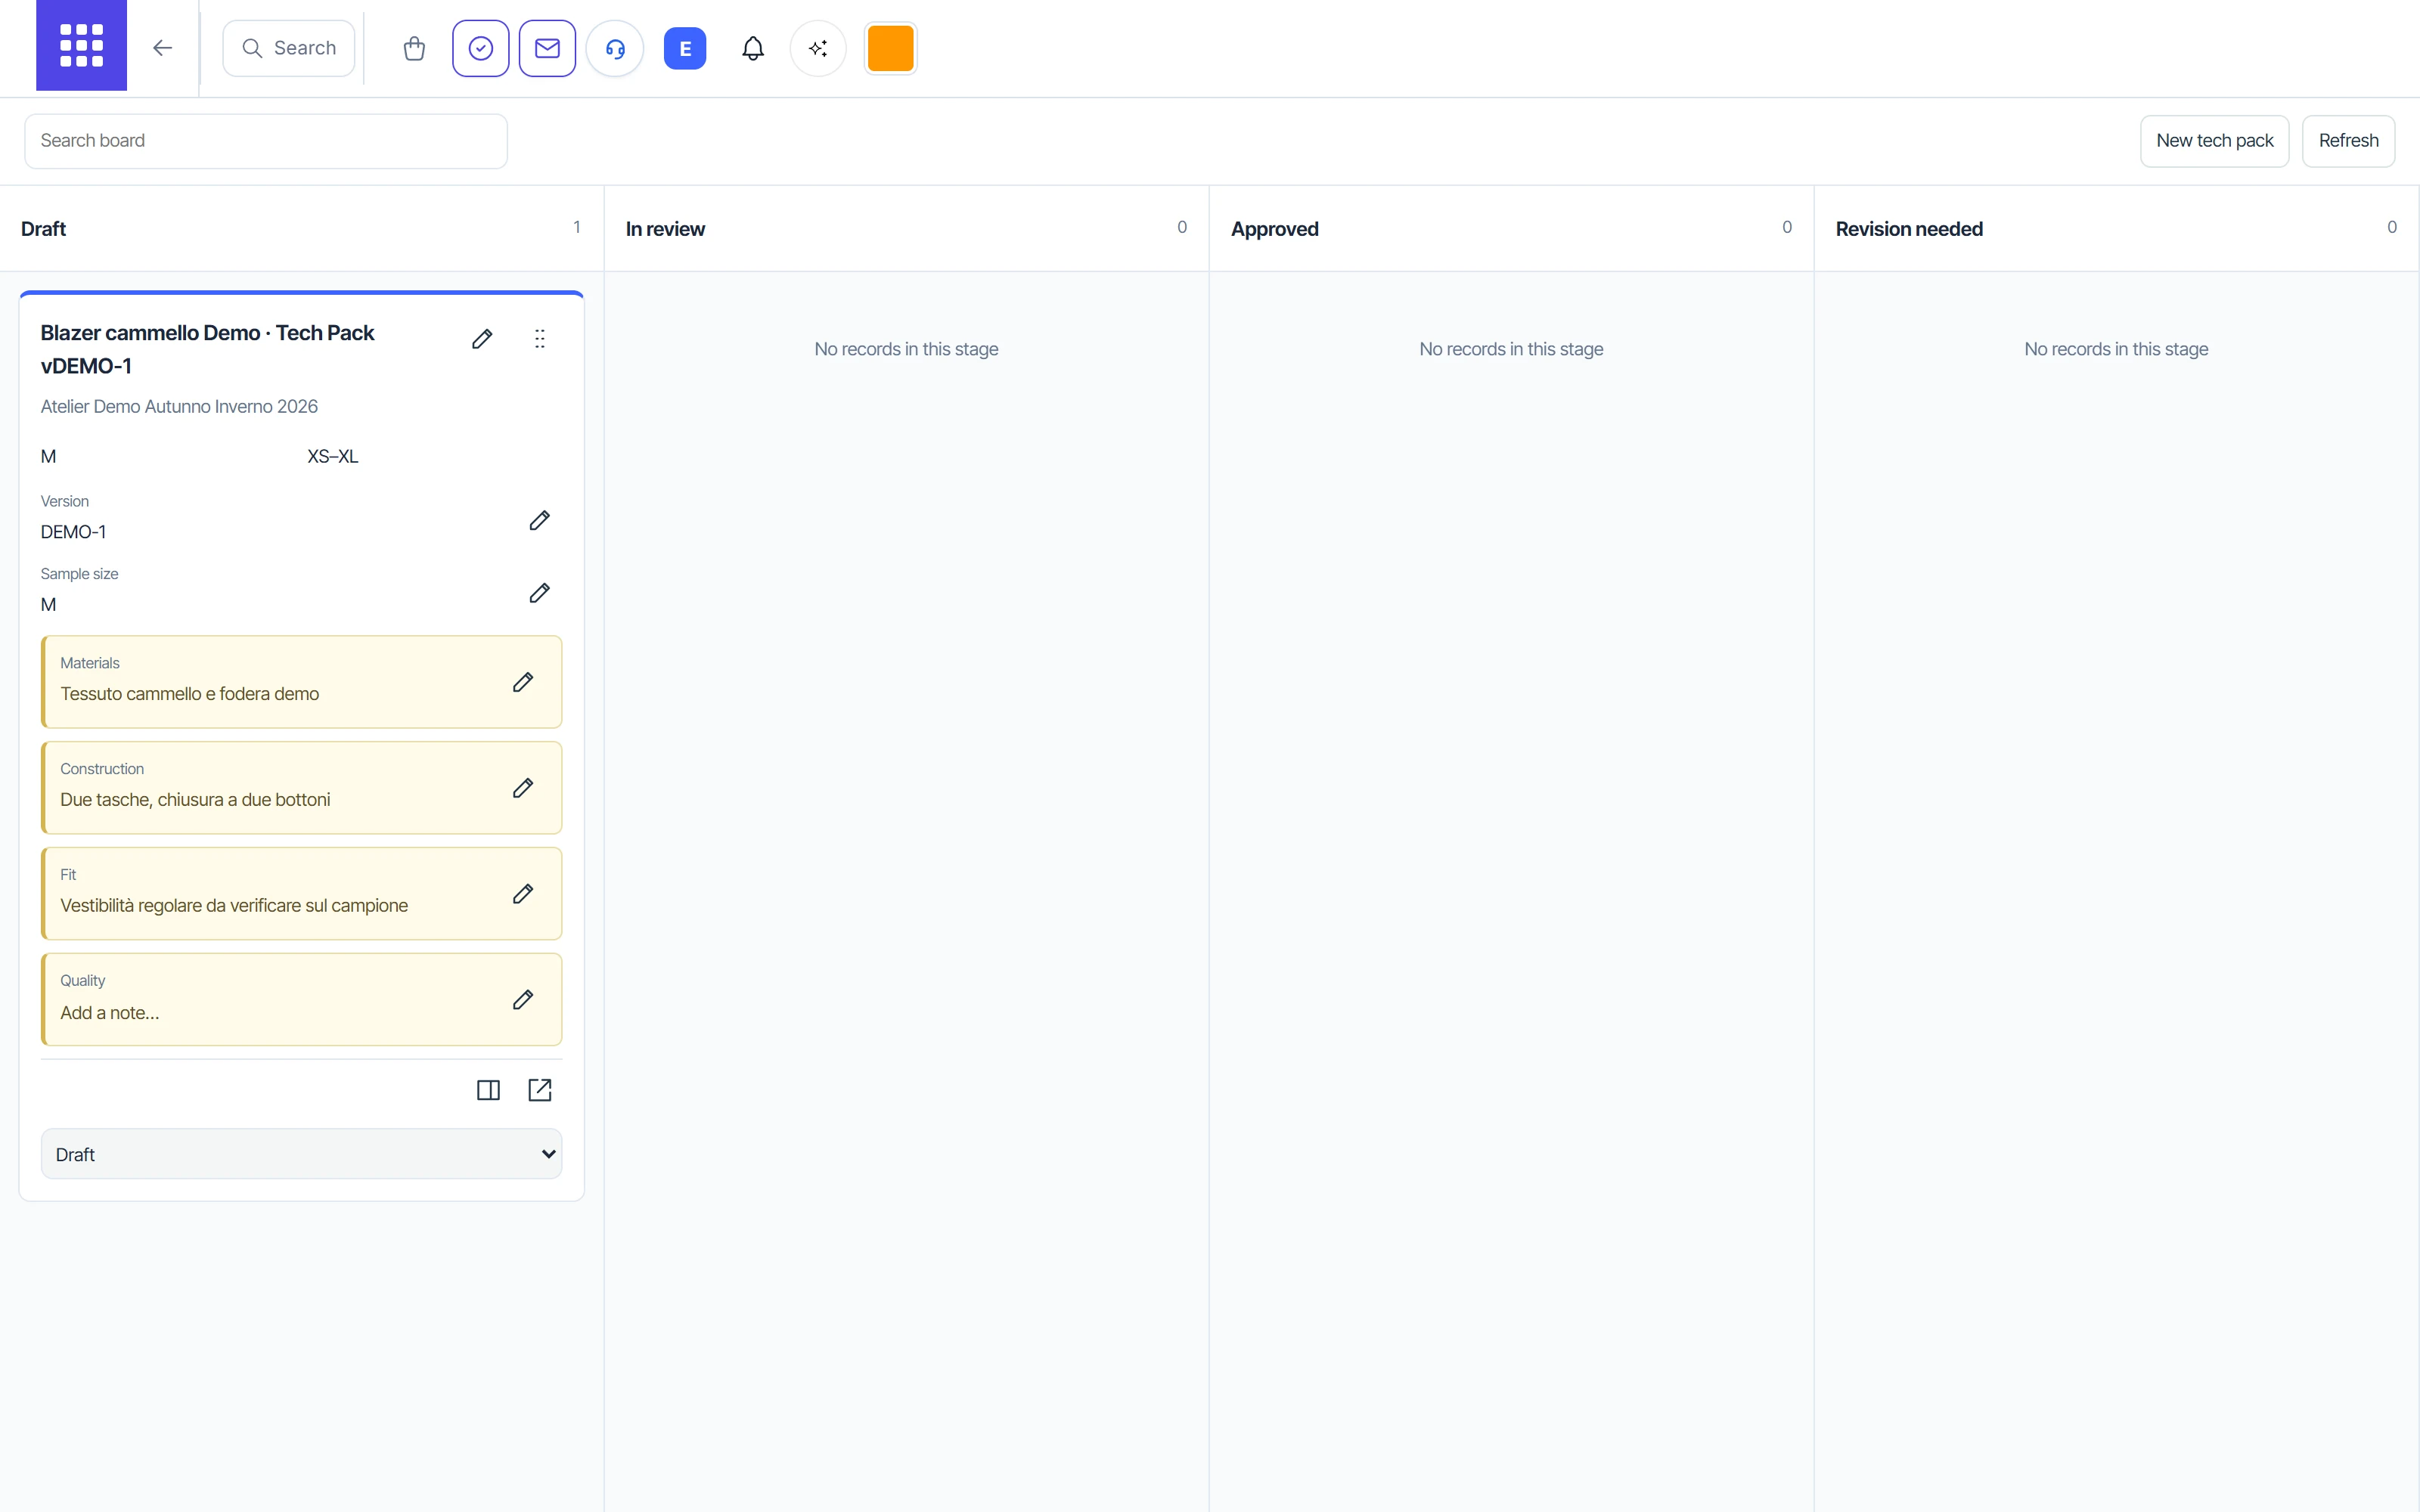Edit the Sample size field
This screenshot has width=2420, height=1512.
coord(540,593)
